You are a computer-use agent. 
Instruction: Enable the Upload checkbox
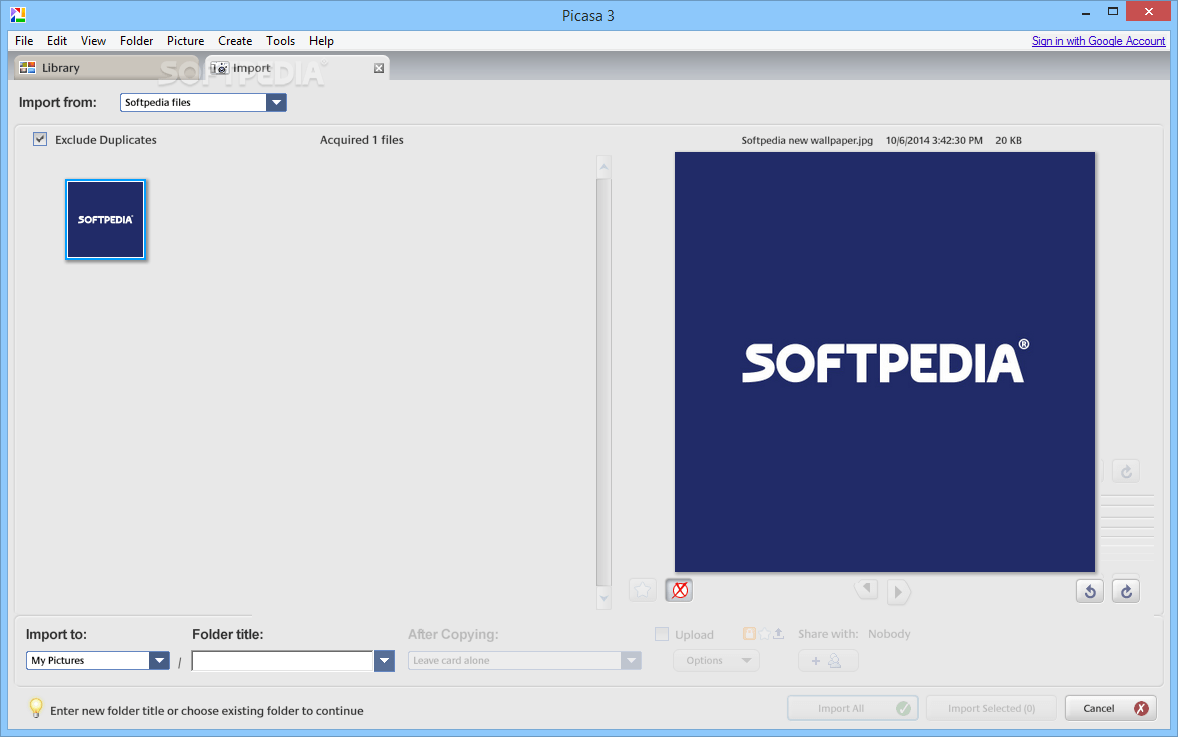coord(662,634)
